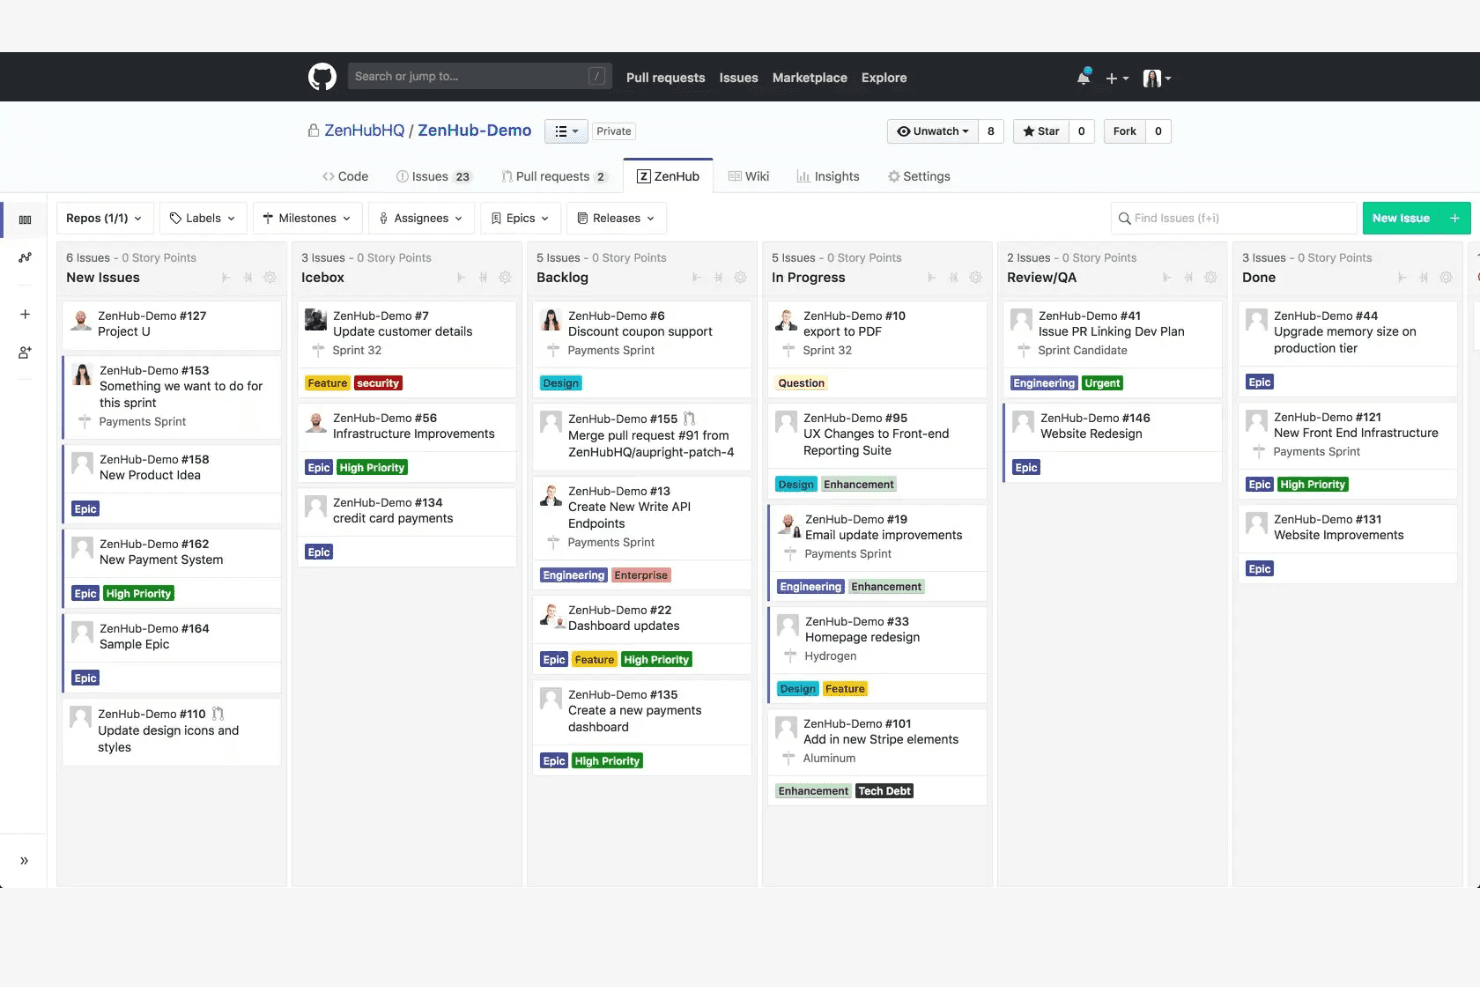Click the Fork button
1480x987 pixels.
1125,131
